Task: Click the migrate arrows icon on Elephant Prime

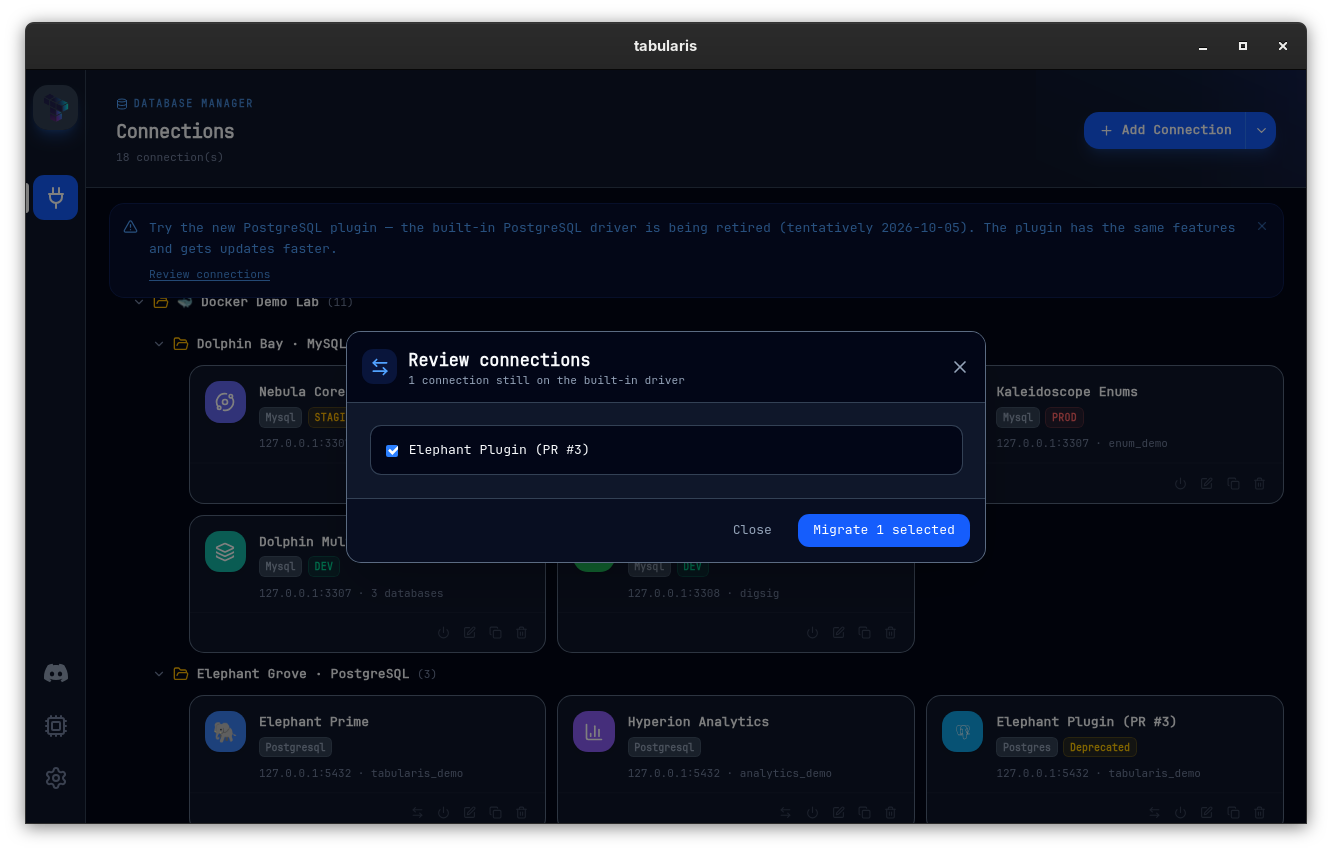Action: pyautogui.click(x=418, y=813)
